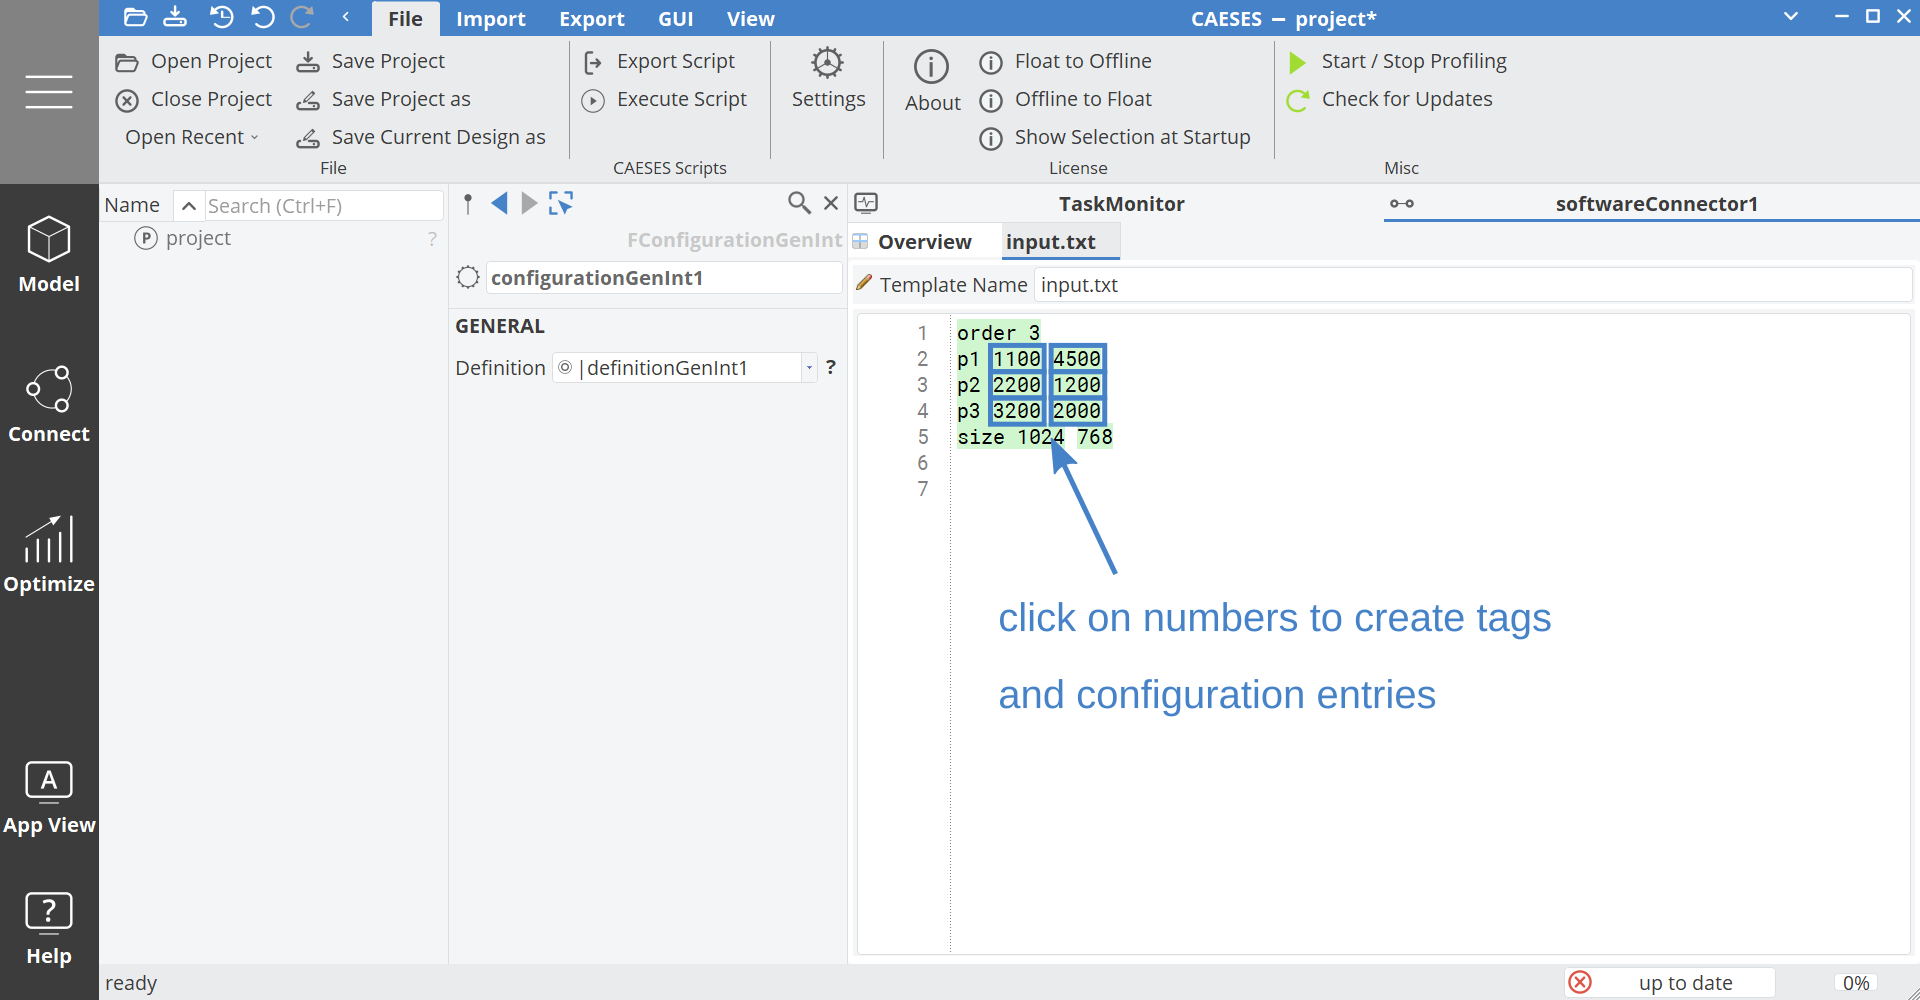Edit the configurationGenInt1 name field

(664, 278)
